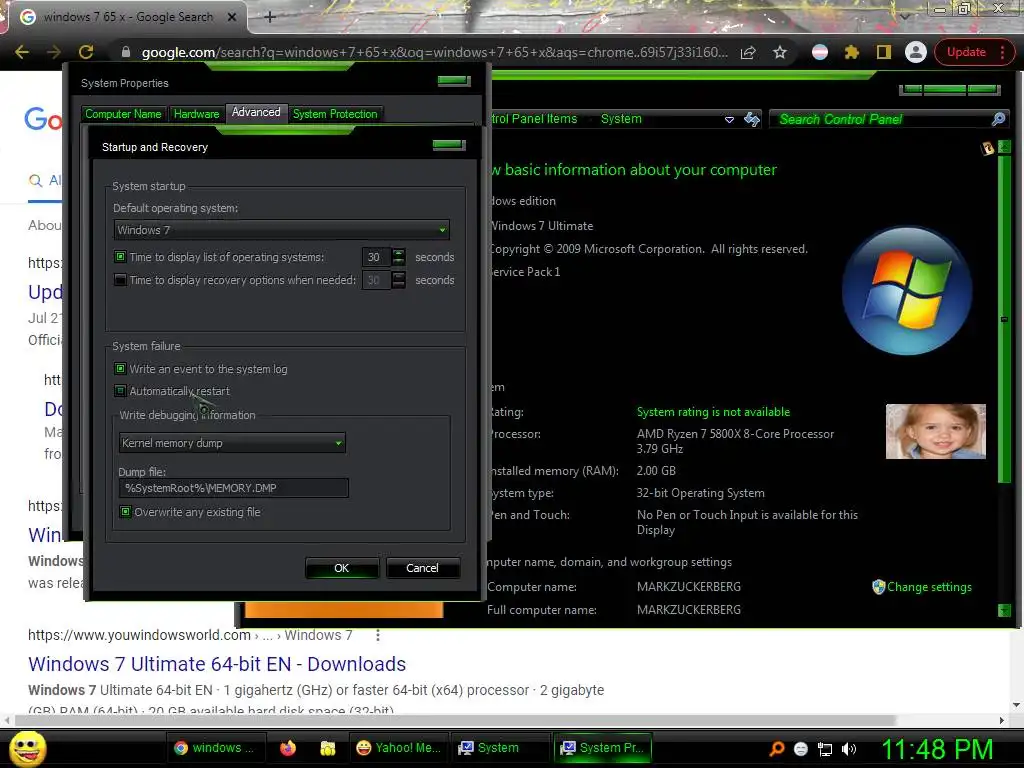
Task: Toggle the Automatically restart checkbox
Action: pyautogui.click(x=120, y=391)
